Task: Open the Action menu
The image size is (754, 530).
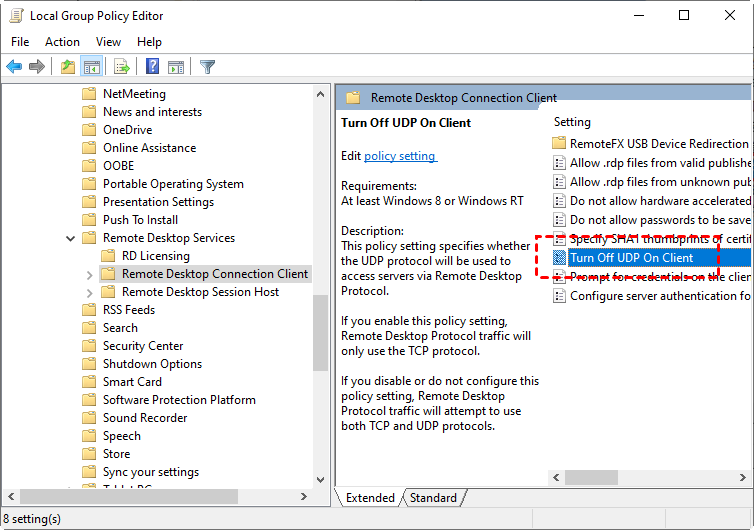Action: coord(63,42)
